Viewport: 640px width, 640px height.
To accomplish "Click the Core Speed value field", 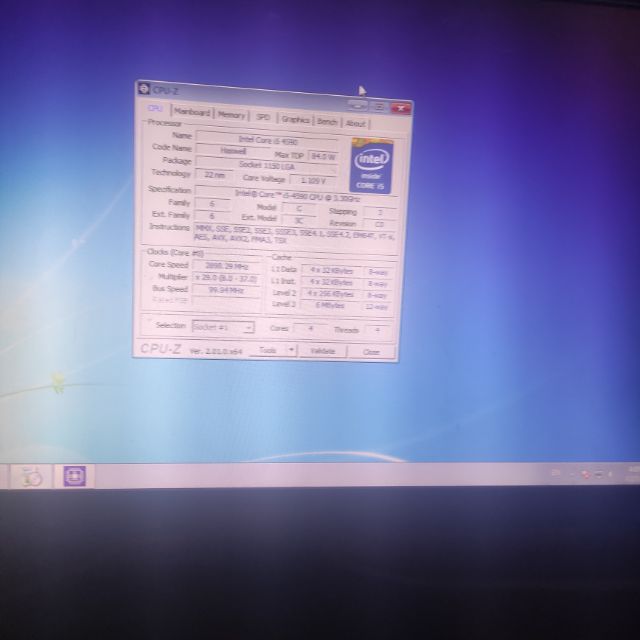I will tap(220, 265).
